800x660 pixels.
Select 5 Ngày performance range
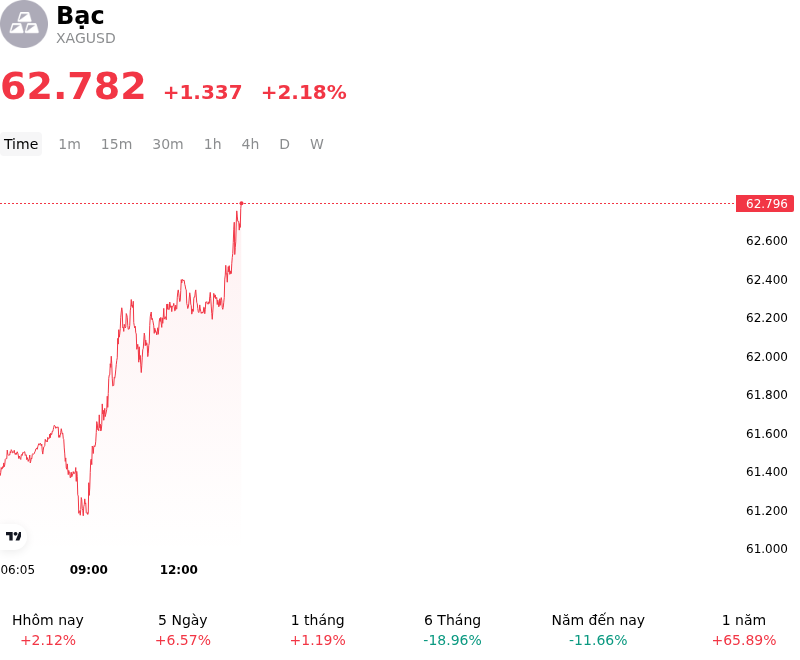pos(183,630)
